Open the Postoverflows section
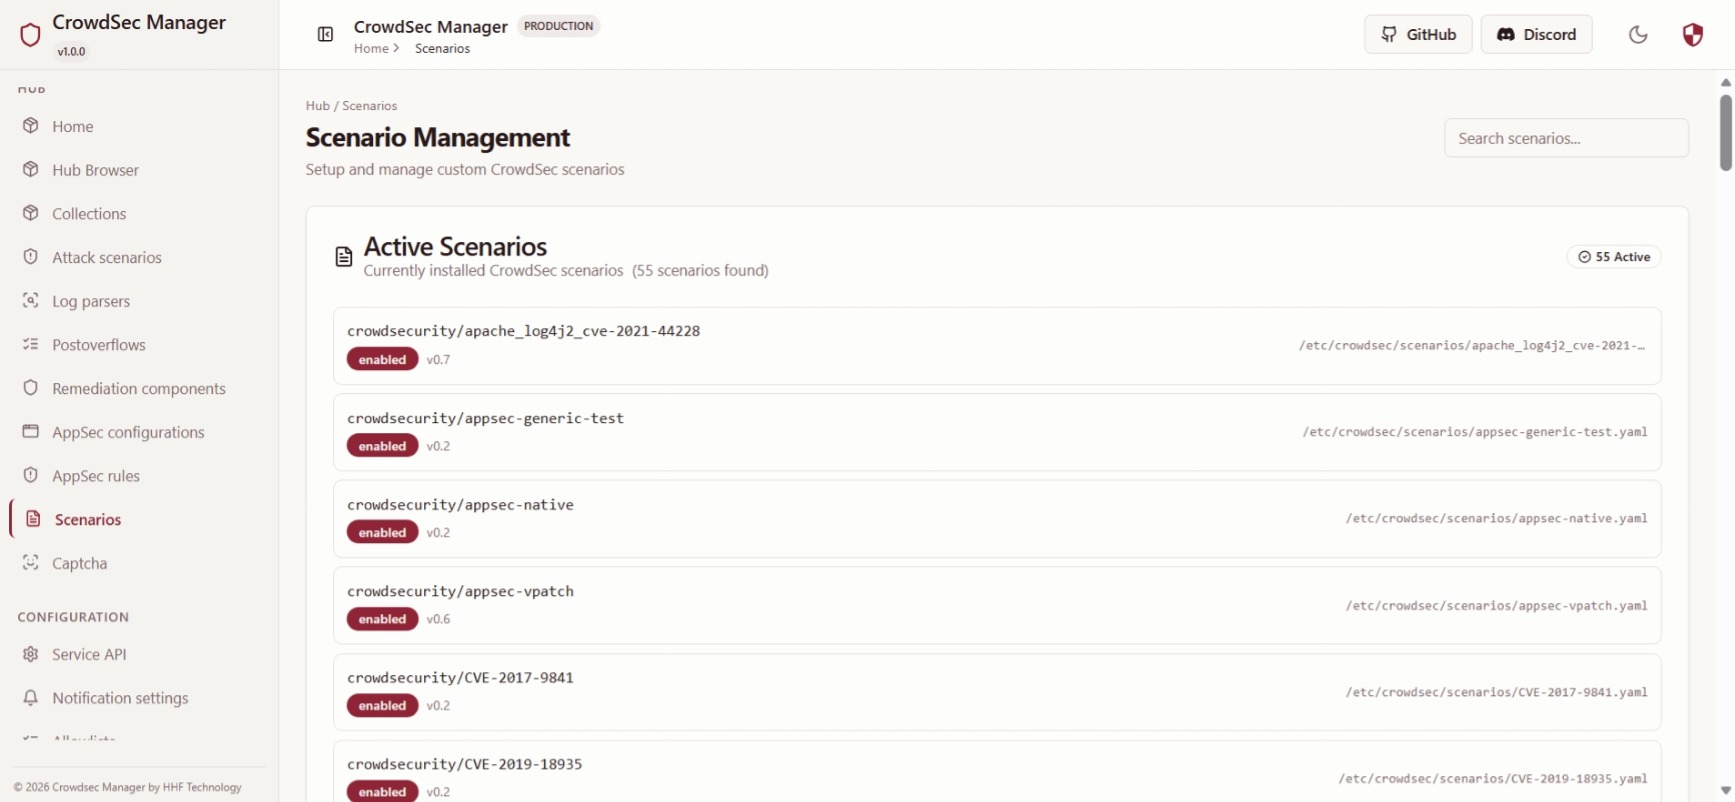 97,344
